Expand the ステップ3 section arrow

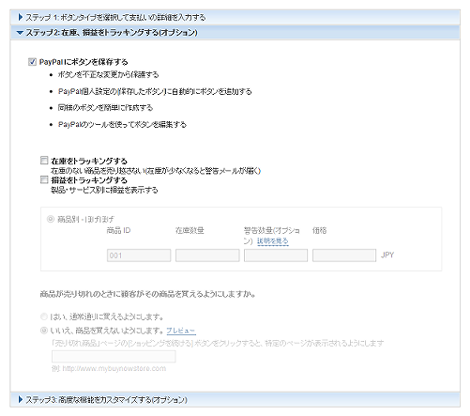tap(21, 399)
